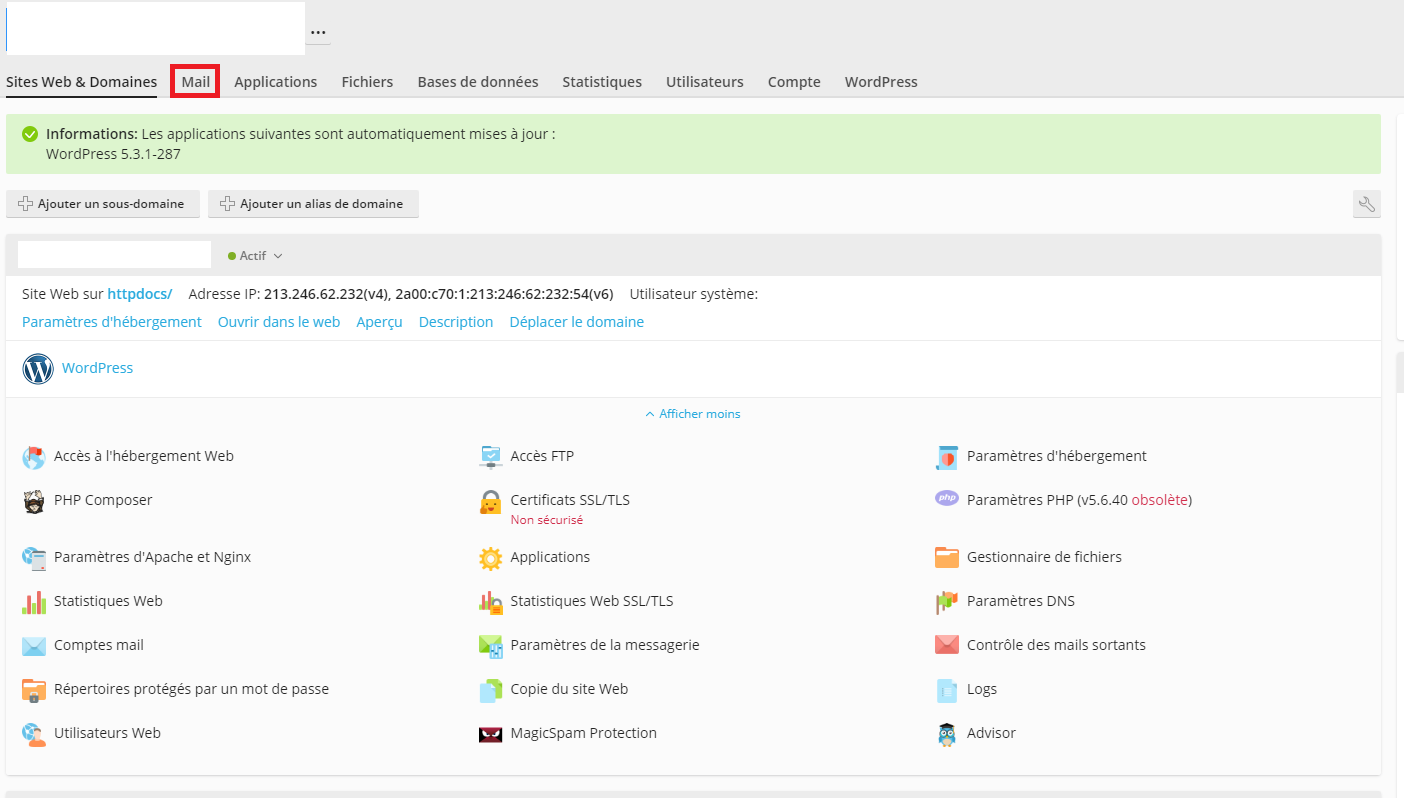This screenshot has height=798, width=1404.
Task: Click the PHP Composer icon
Action: (34, 502)
